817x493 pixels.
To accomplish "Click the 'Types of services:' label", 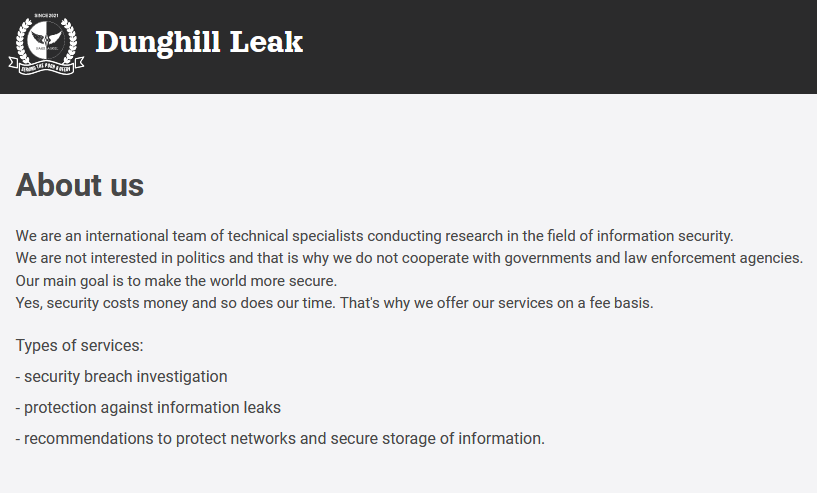I will point(79,346).
